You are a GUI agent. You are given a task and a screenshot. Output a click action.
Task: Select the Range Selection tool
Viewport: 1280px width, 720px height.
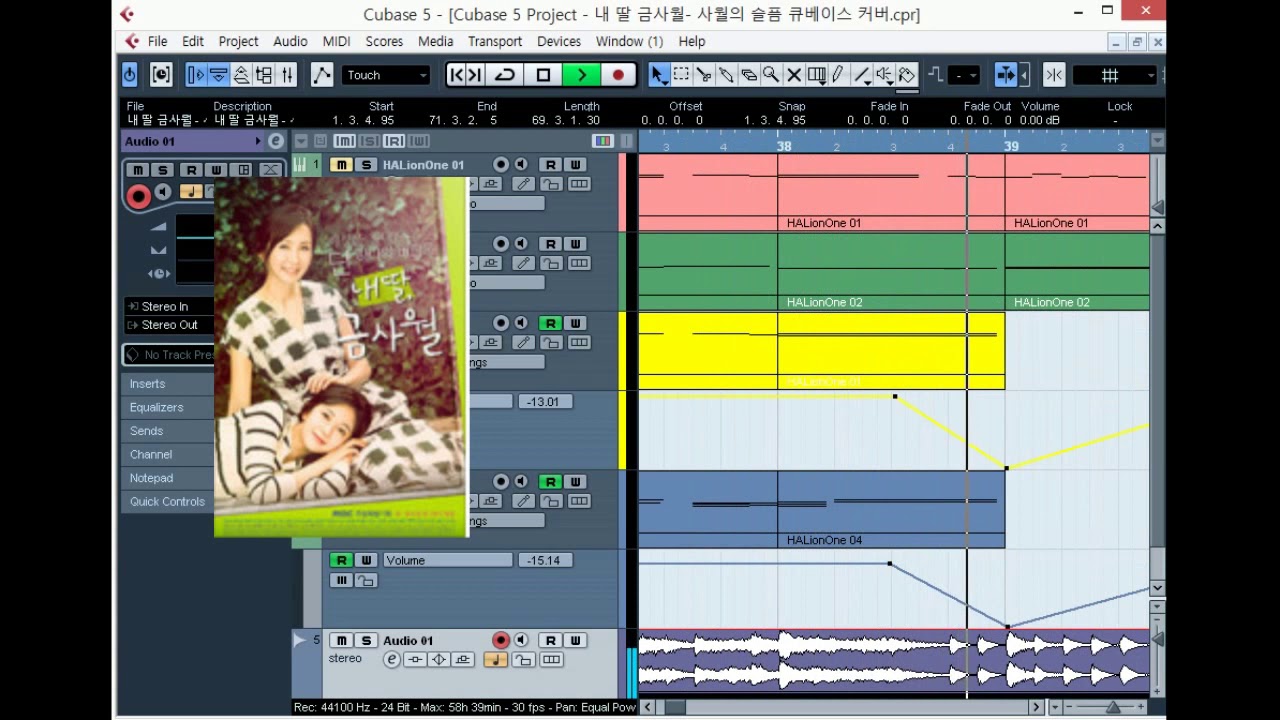click(681, 75)
